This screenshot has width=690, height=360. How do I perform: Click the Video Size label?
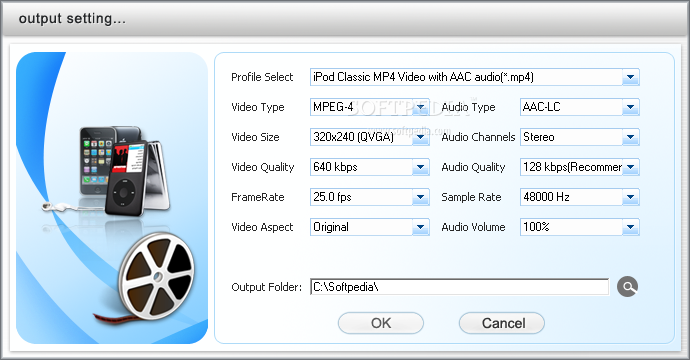click(255, 137)
